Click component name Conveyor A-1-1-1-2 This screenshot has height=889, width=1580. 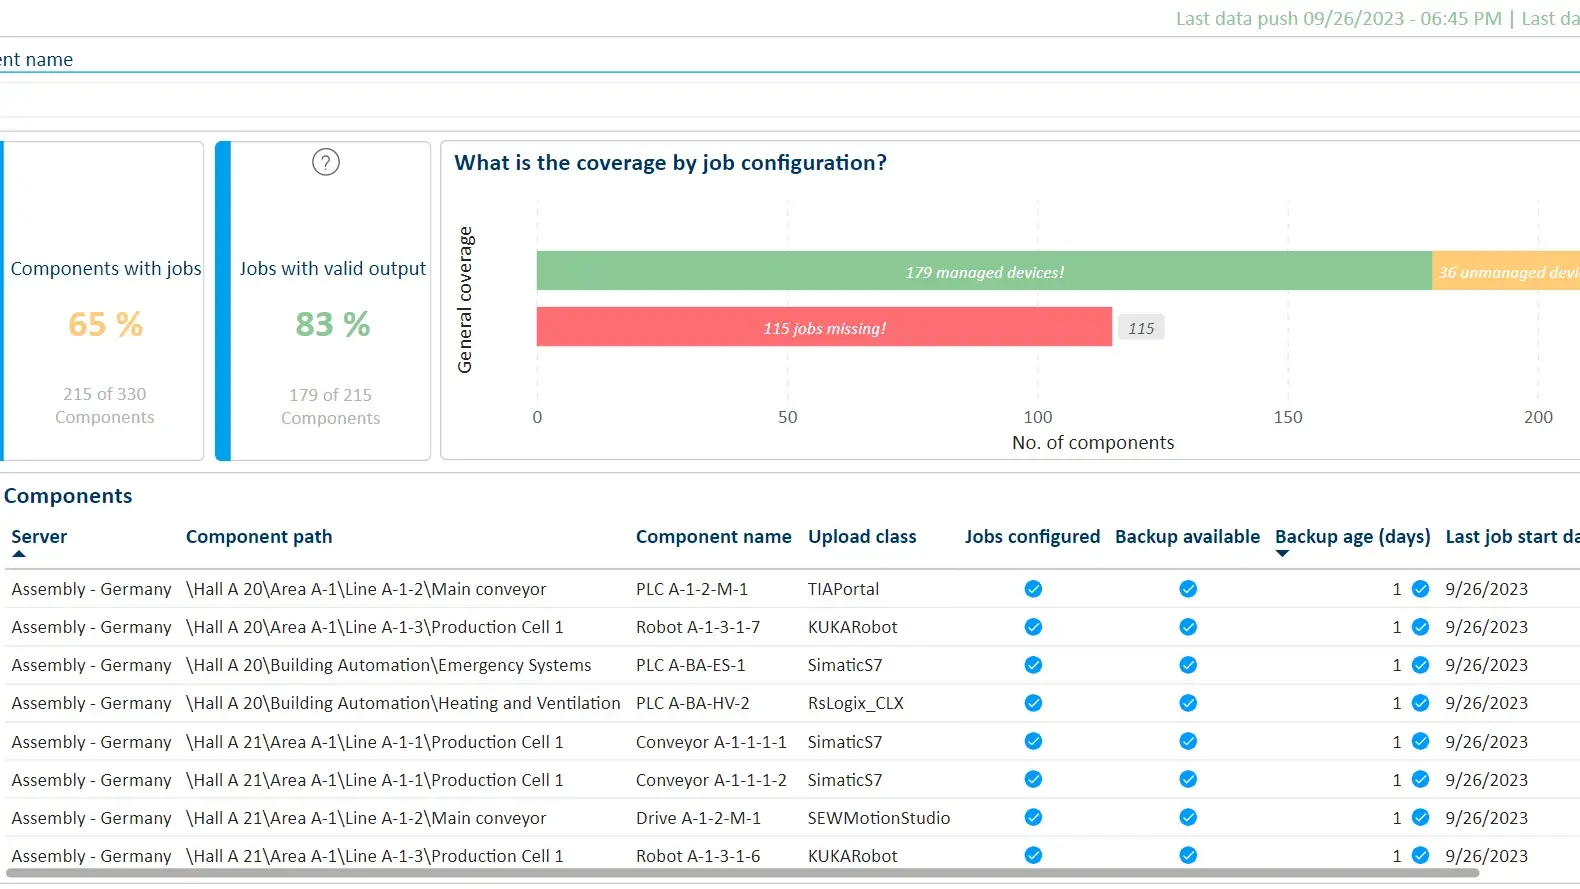point(711,780)
